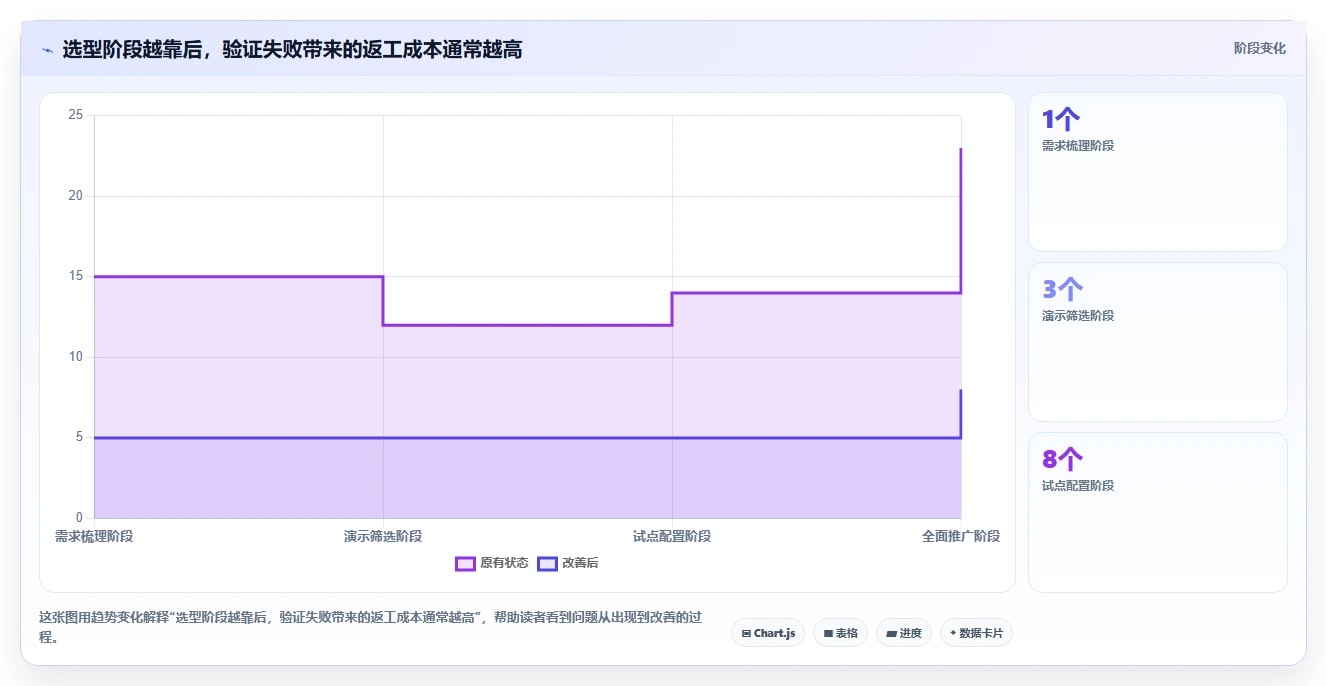Click the lightning icon beside the title
Screen dimensions: 1327x686
pos(47,50)
